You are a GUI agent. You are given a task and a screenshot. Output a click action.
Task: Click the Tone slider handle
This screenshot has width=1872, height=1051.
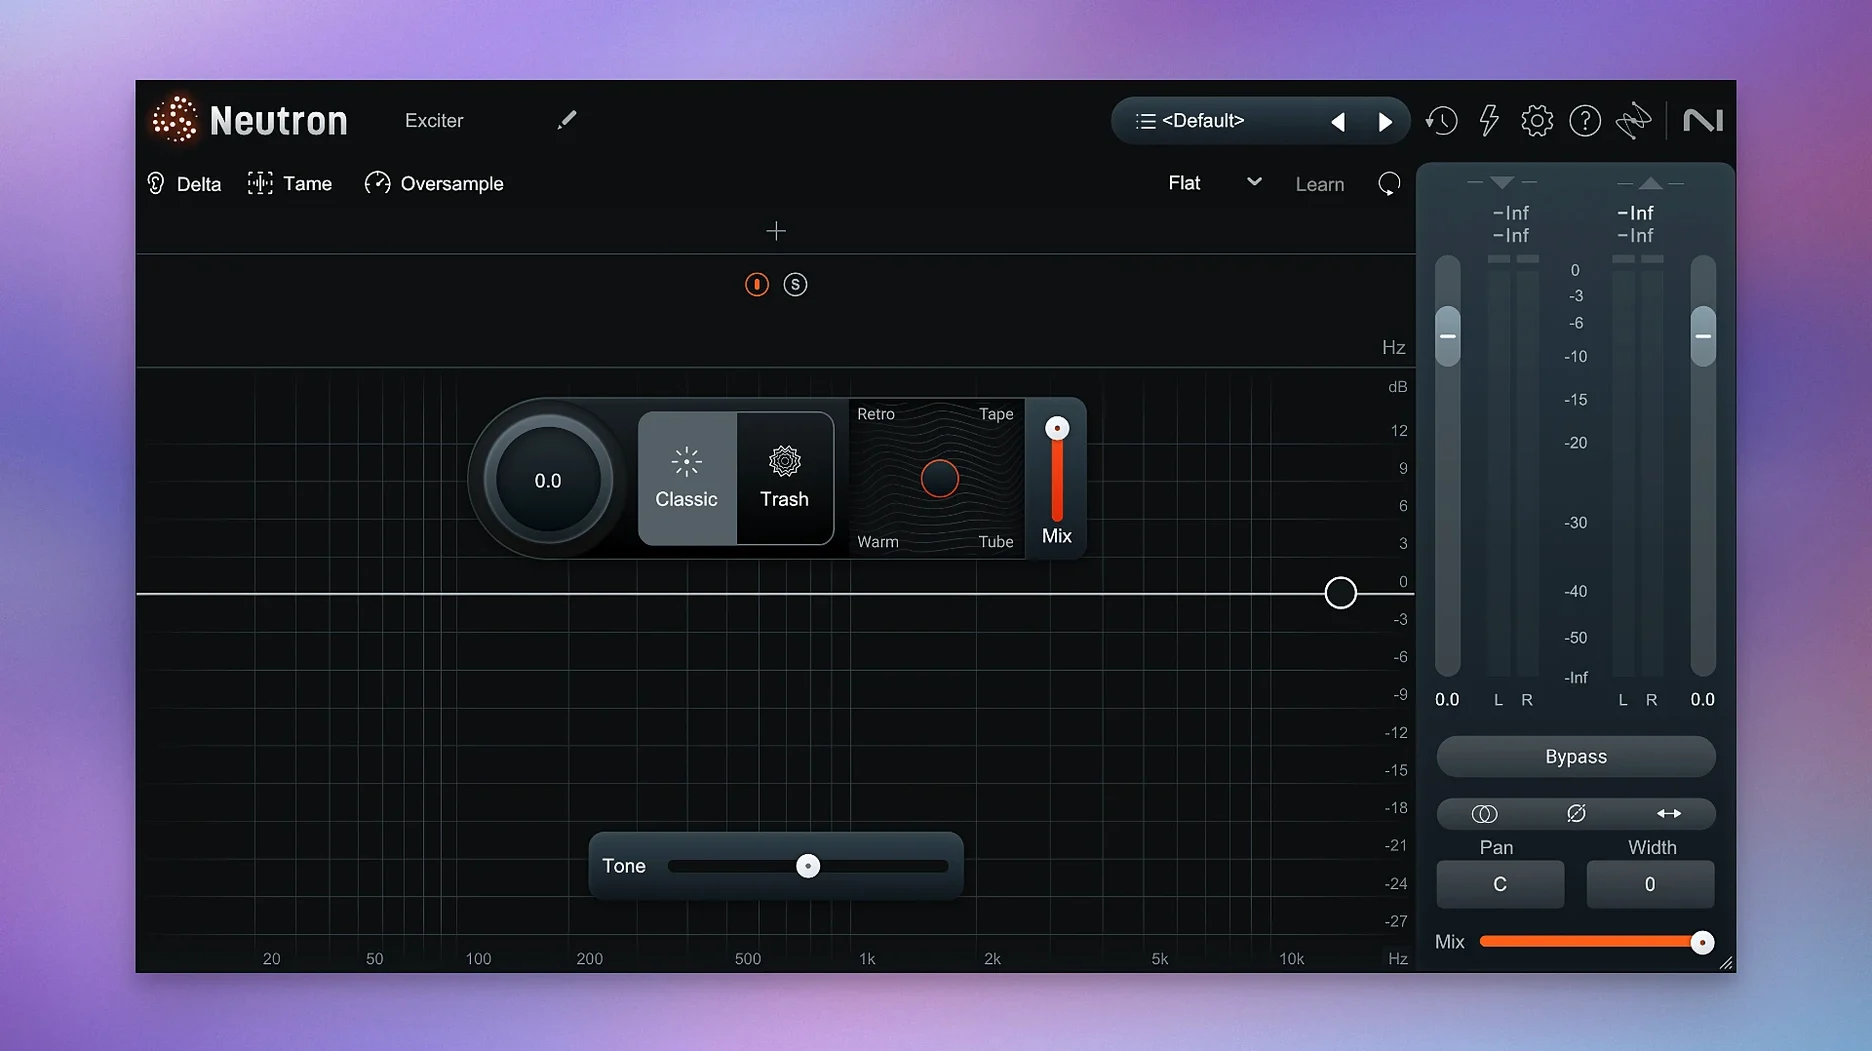[808, 866]
